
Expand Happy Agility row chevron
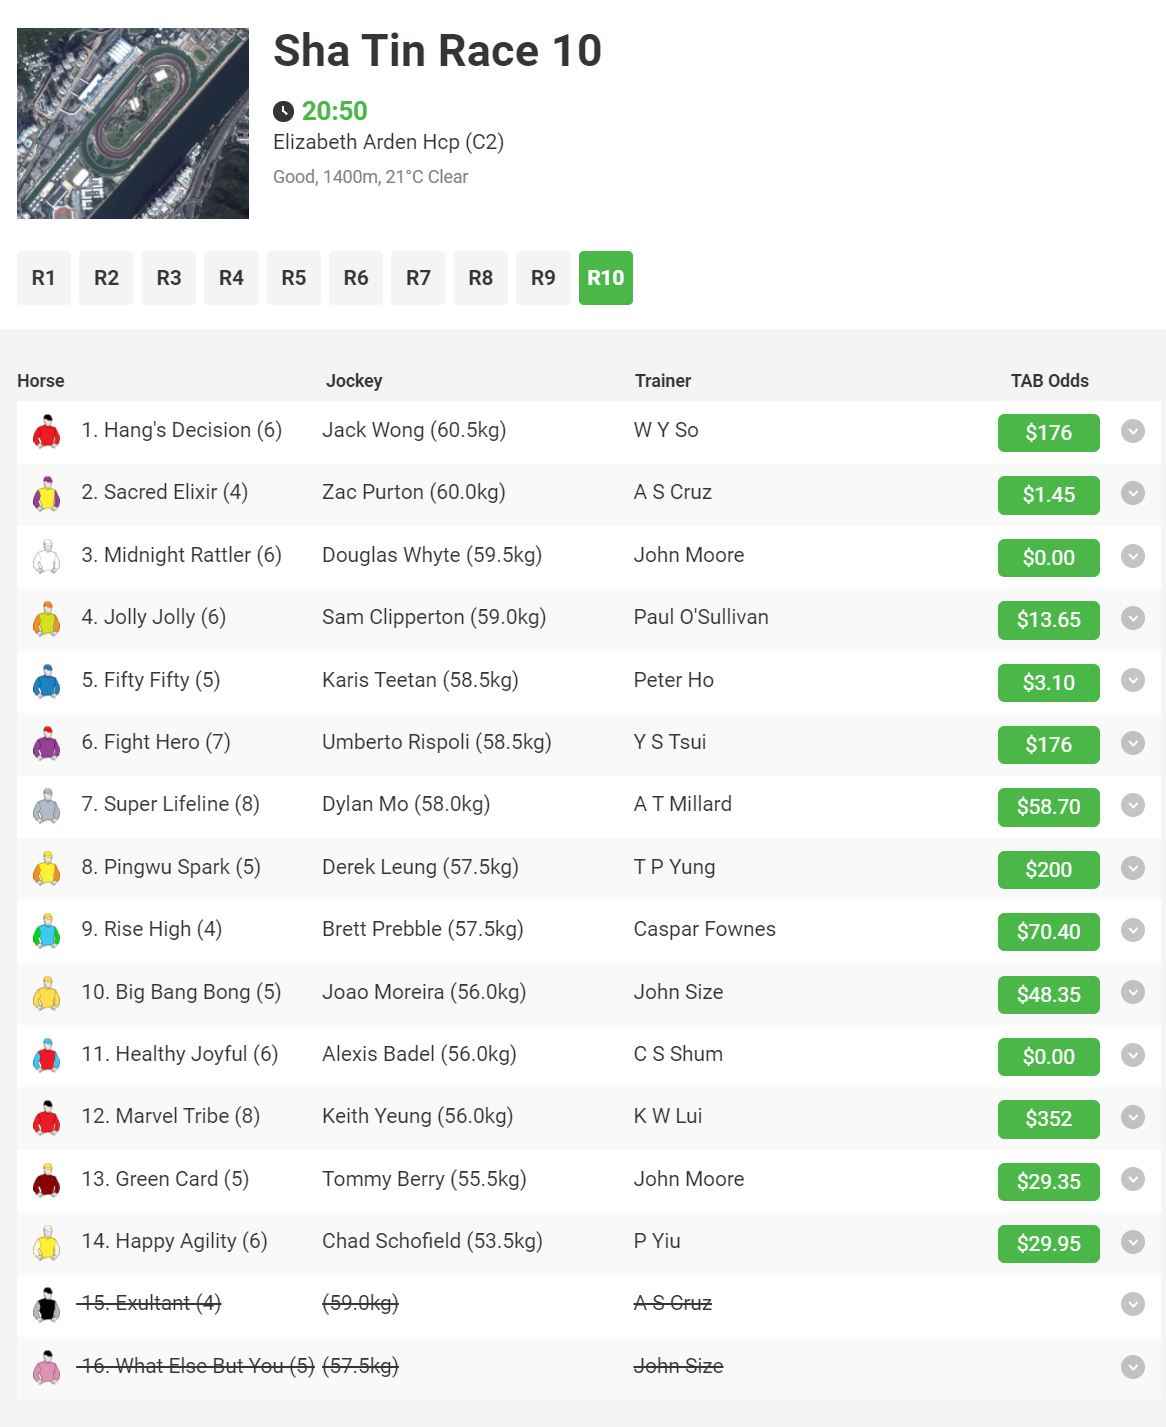[x=1132, y=1242]
